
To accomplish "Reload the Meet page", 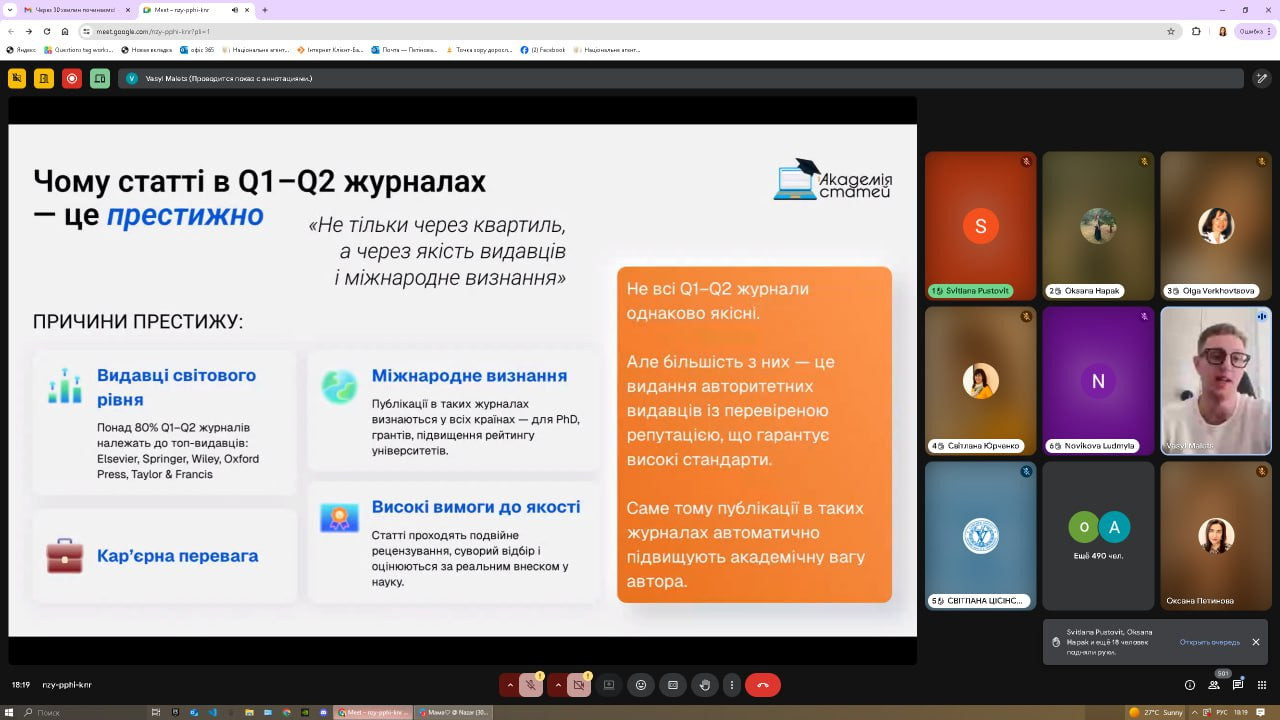I will click(46, 31).
